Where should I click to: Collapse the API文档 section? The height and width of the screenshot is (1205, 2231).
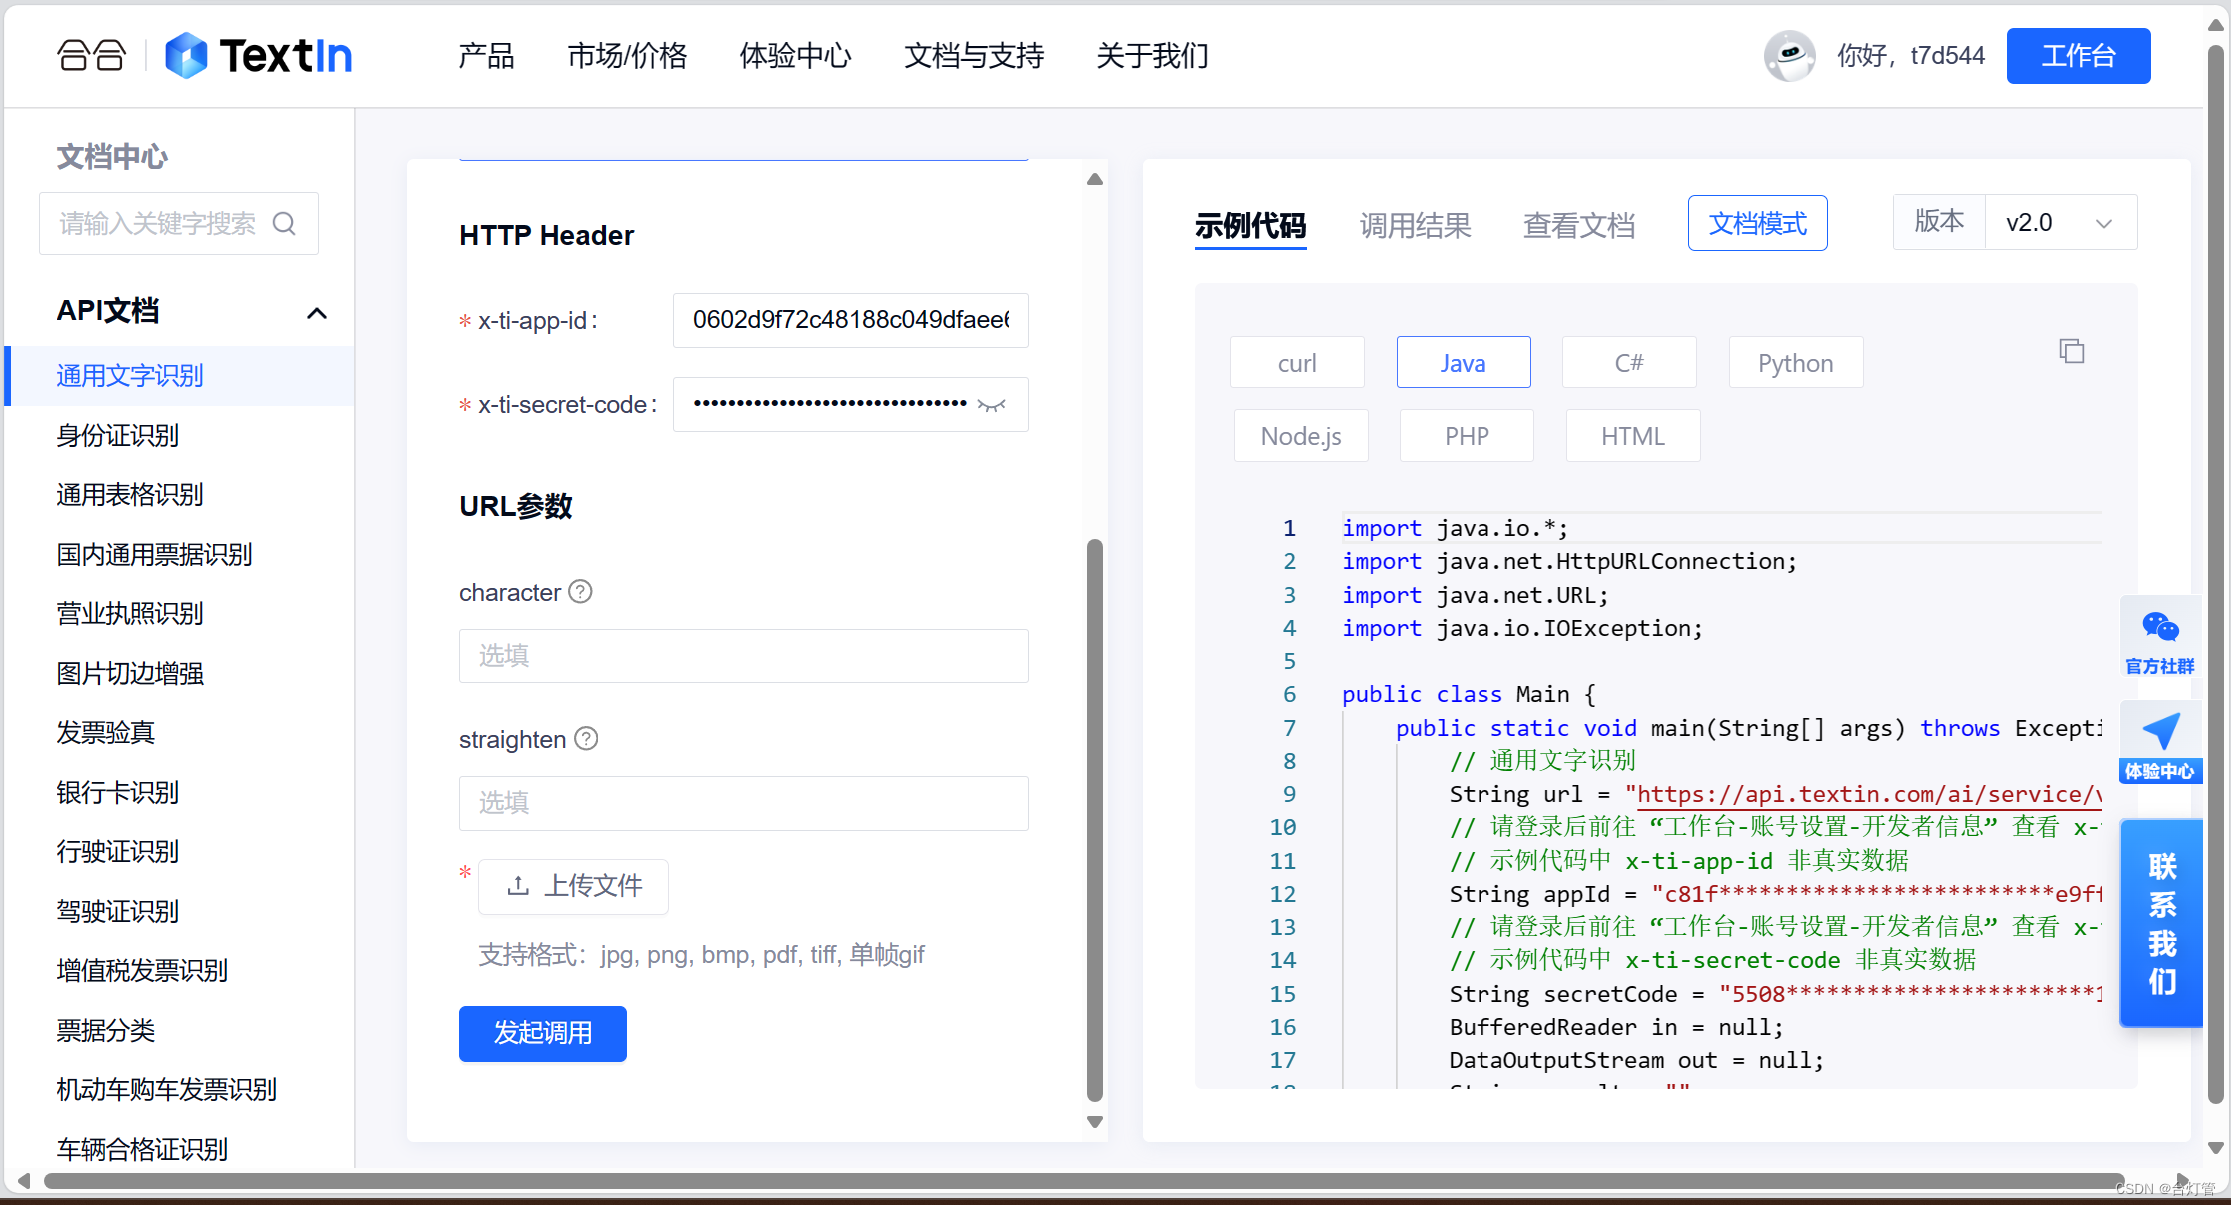click(317, 312)
